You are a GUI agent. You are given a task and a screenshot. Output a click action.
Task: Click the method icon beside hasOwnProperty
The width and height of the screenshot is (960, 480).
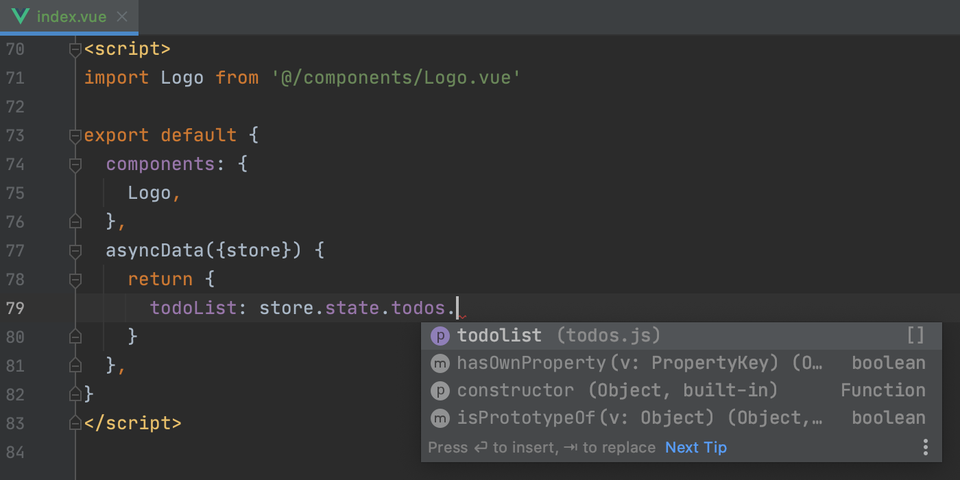(439, 363)
